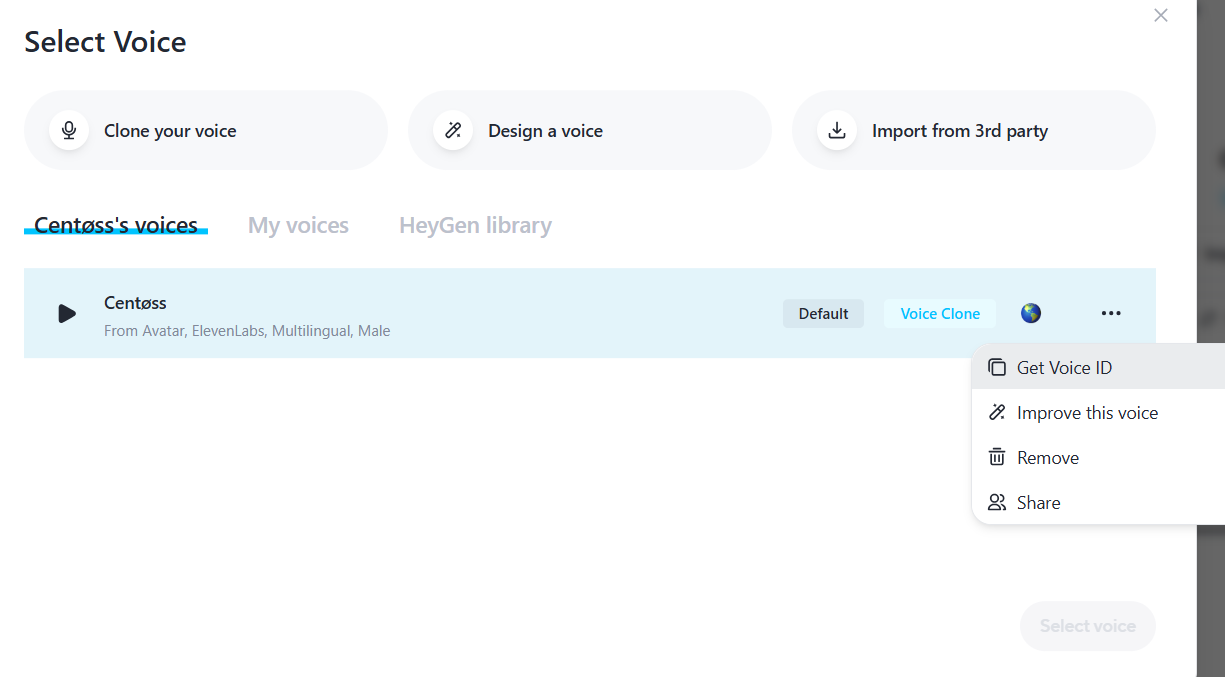Switch to the HeyGen library tab

pyautogui.click(x=475, y=225)
